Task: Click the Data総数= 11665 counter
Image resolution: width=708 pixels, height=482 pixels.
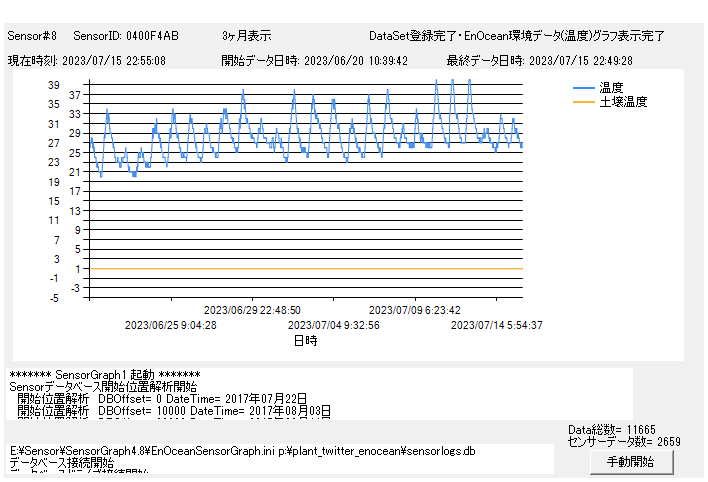Action: click(x=613, y=429)
